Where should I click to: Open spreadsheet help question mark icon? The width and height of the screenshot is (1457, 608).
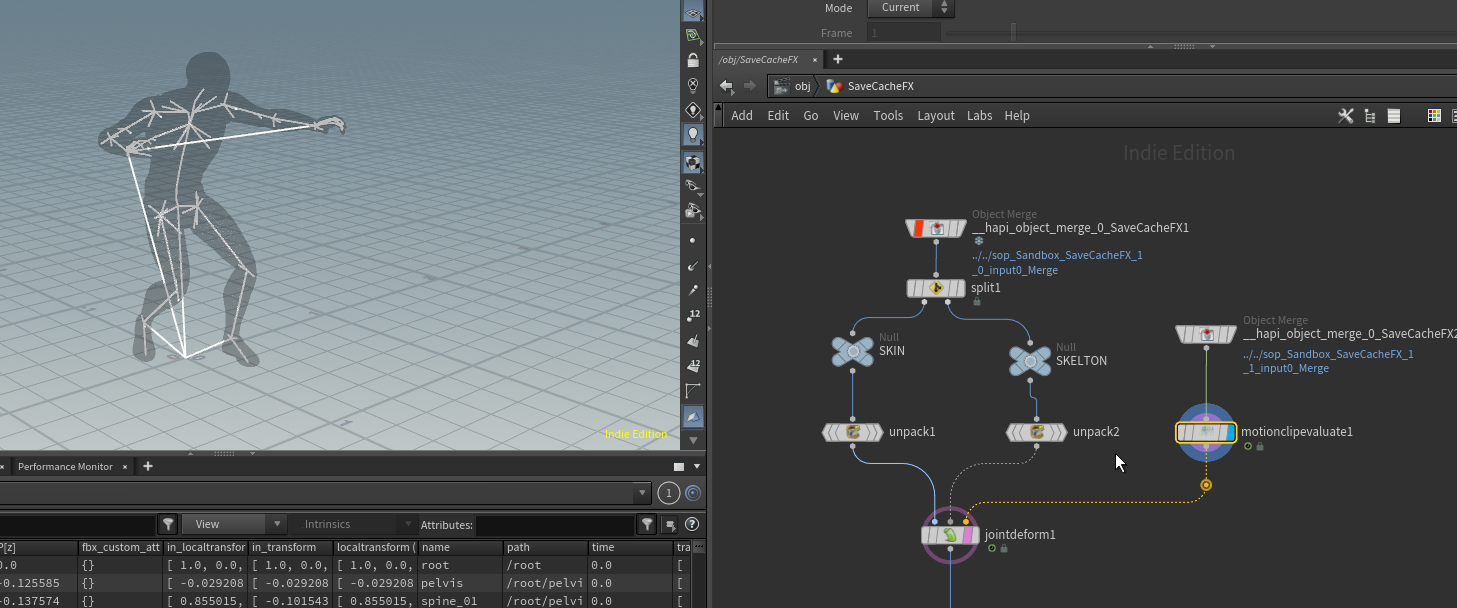pyautogui.click(x=691, y=524)
